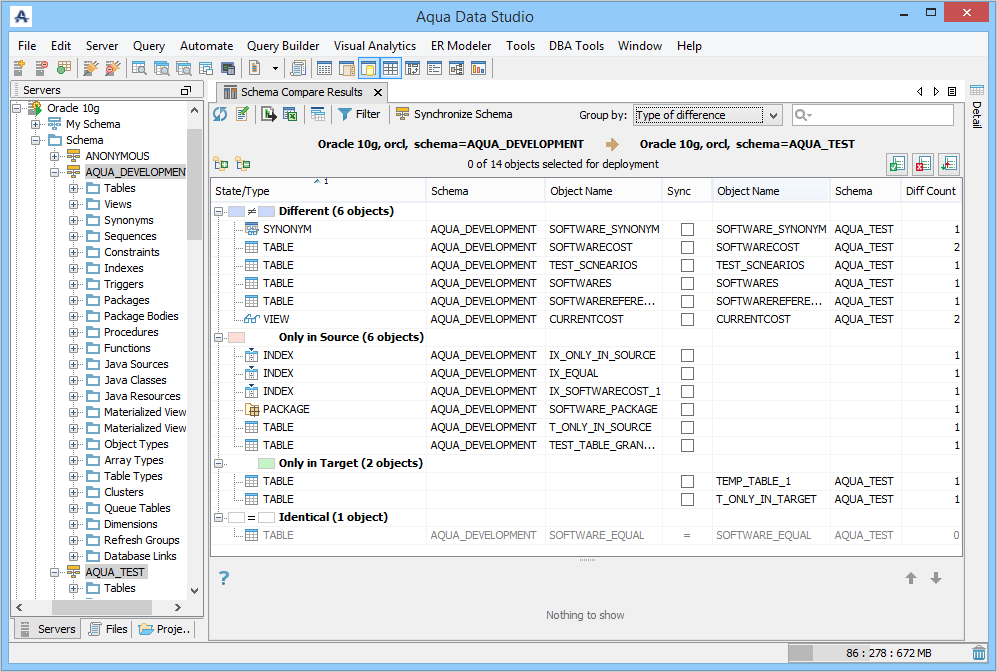Screen dimensions: 997x672
Task: Click the trash can icon in status bar
Action: (978, 653)
